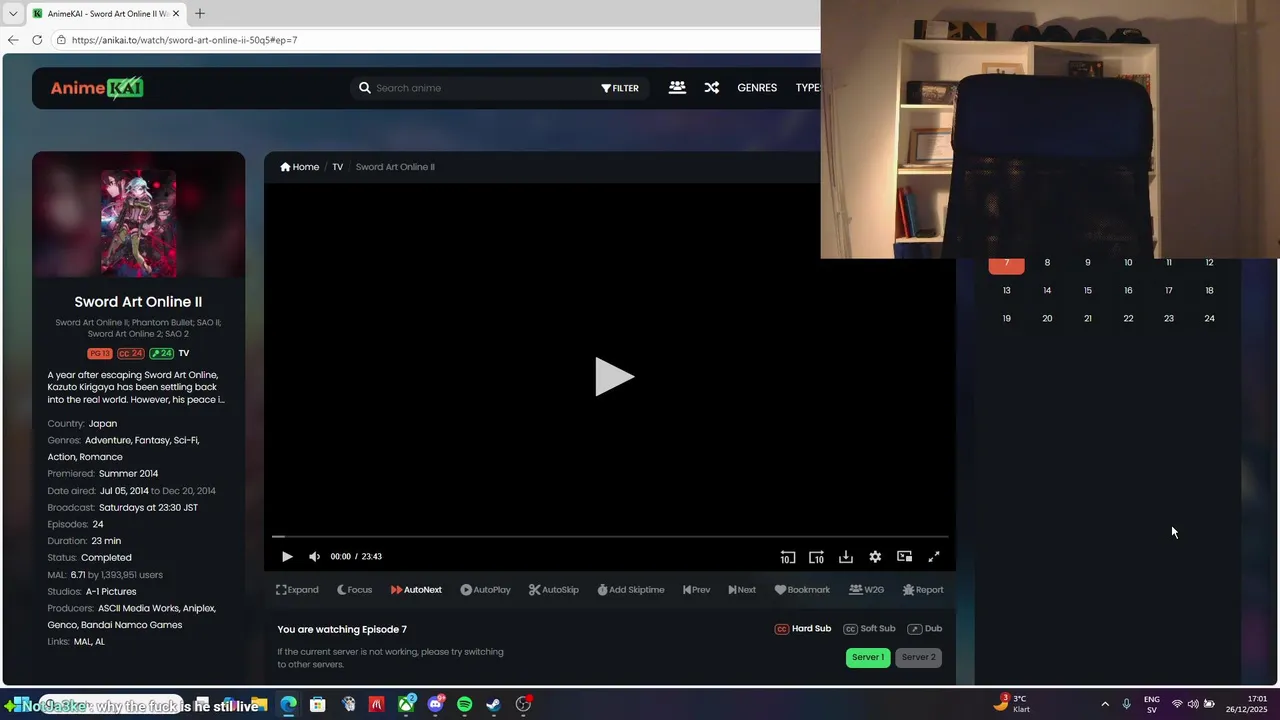Image resolution: width=1280 pixels, height=720 pixels.
Task: Go to the Next episode
Action: 742,590
